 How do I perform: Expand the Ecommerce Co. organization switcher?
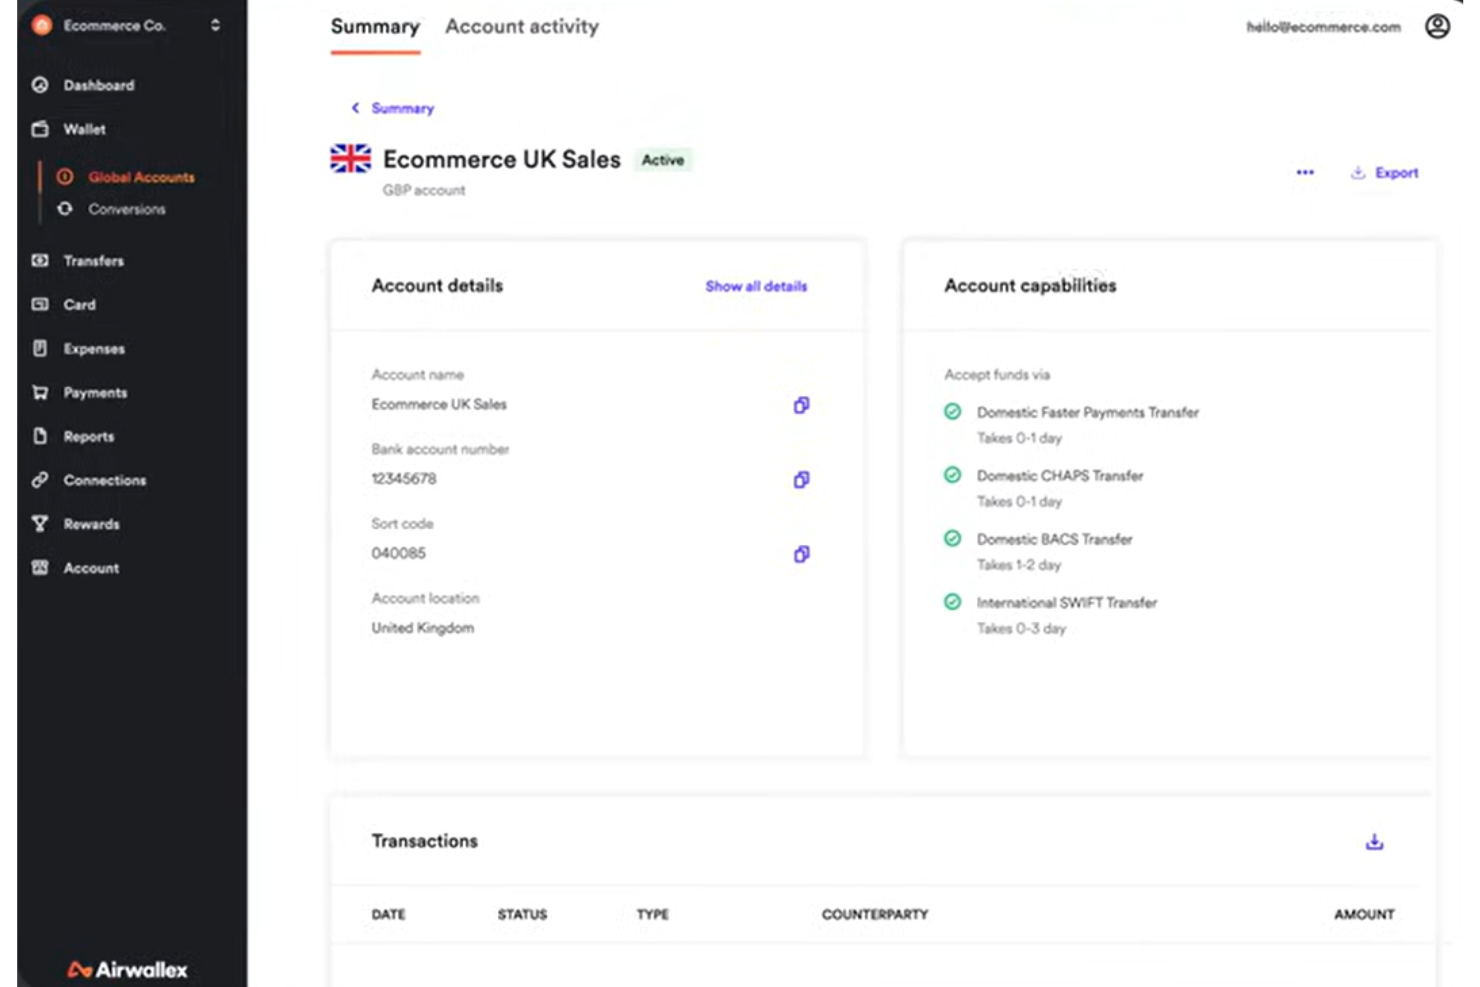pyautogui.click(x=215, y=25)
